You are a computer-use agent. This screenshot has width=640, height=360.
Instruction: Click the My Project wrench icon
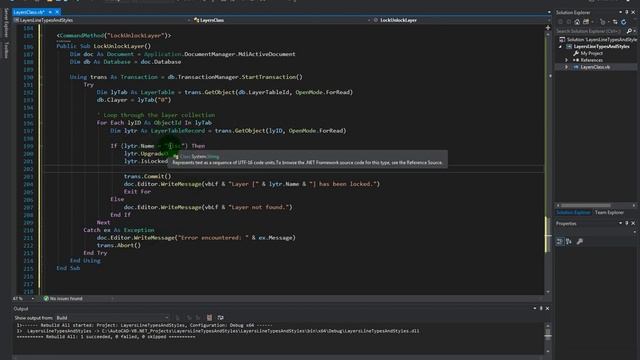[x=576, y=53]
